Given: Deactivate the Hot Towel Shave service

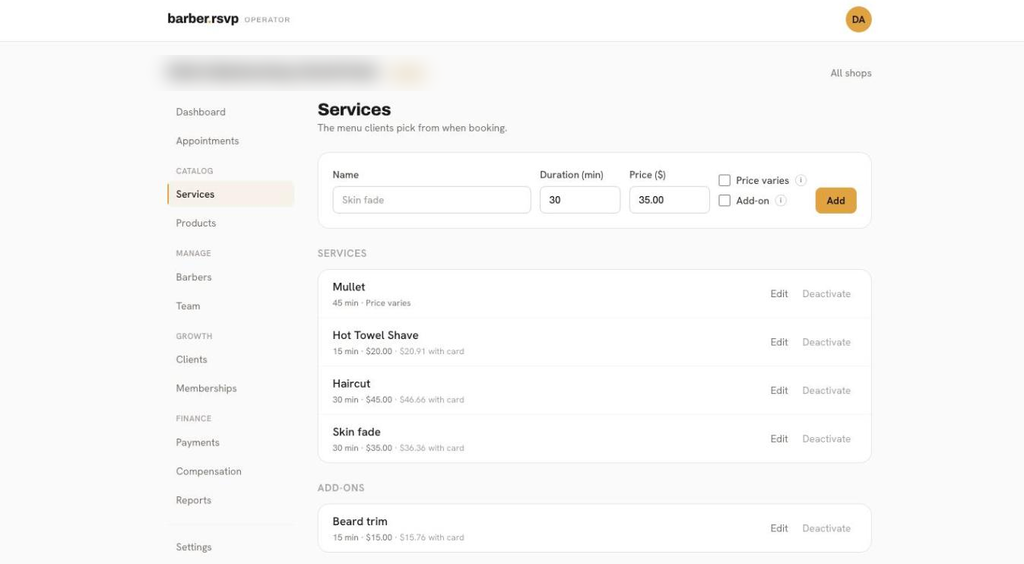Looking at the screenshot, I should pyautogui.click(x=826, y=342).
